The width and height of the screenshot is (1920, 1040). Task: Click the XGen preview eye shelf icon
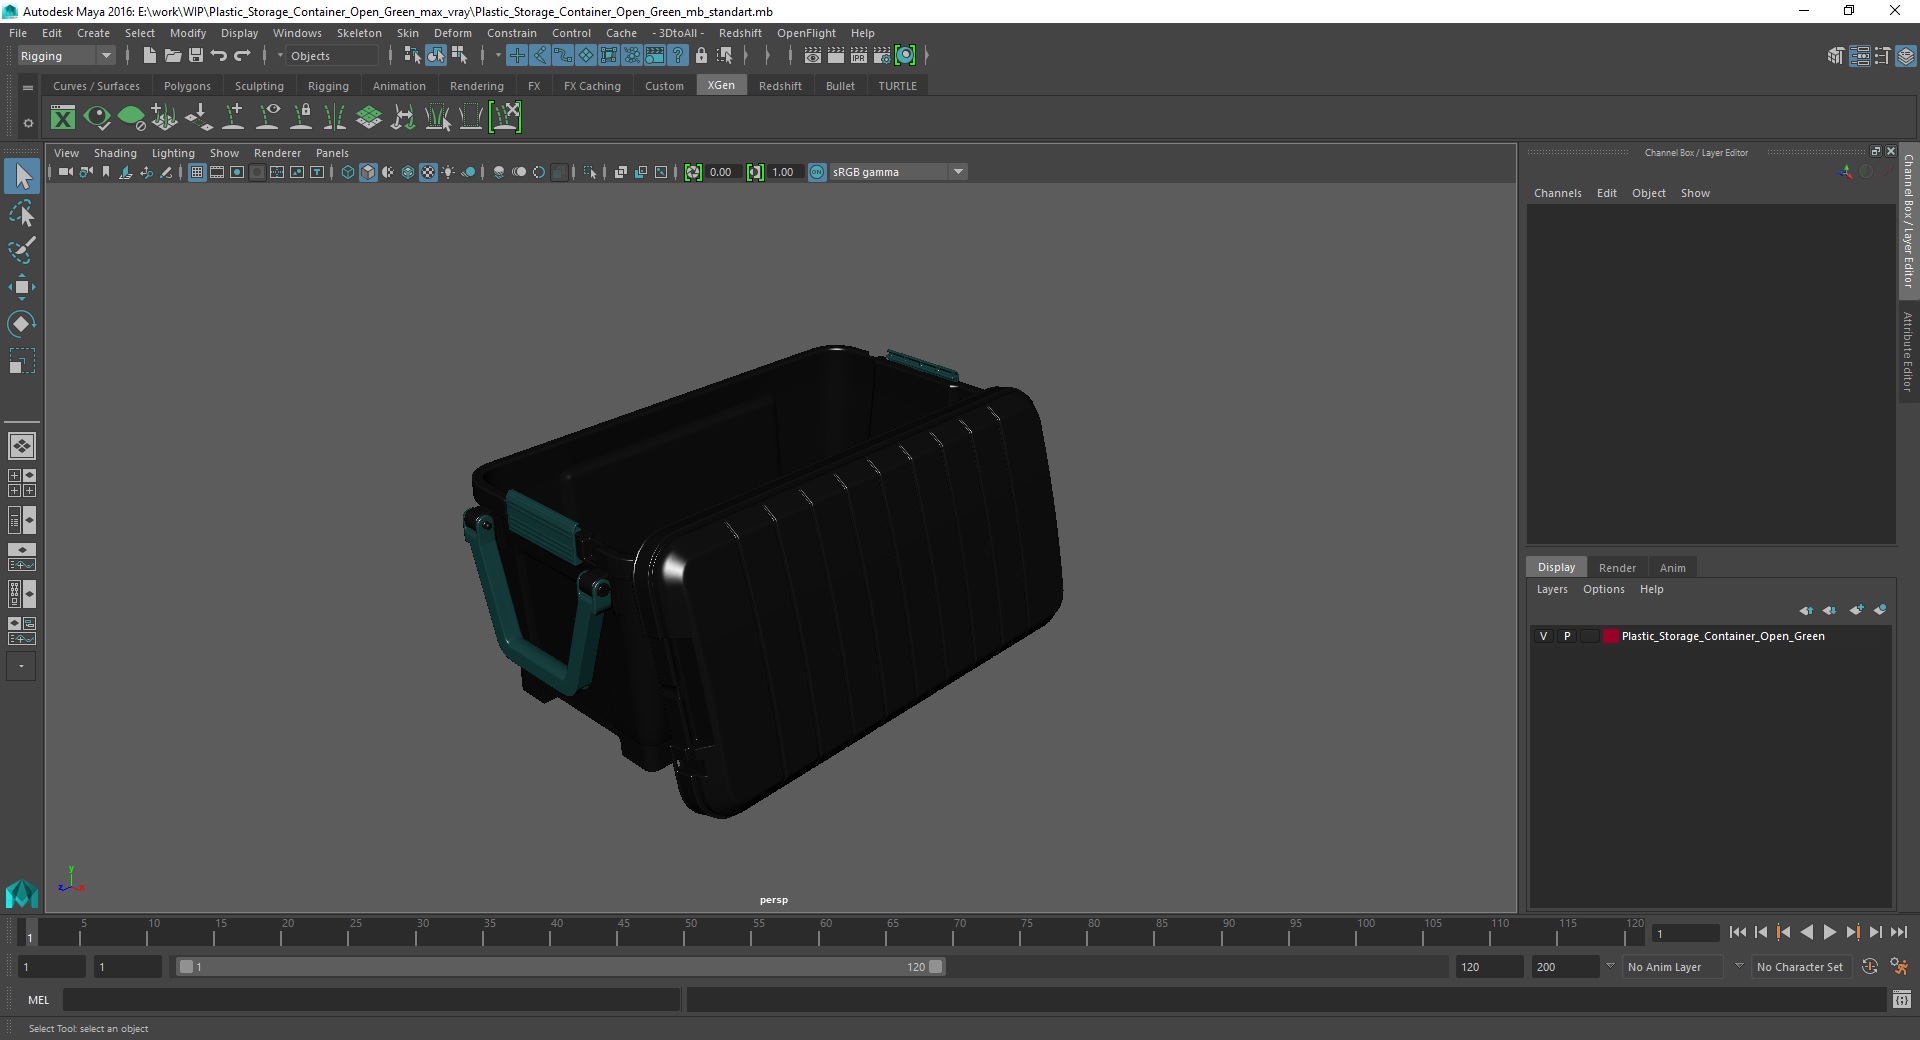pyautogui.click(x=97, y=118)
